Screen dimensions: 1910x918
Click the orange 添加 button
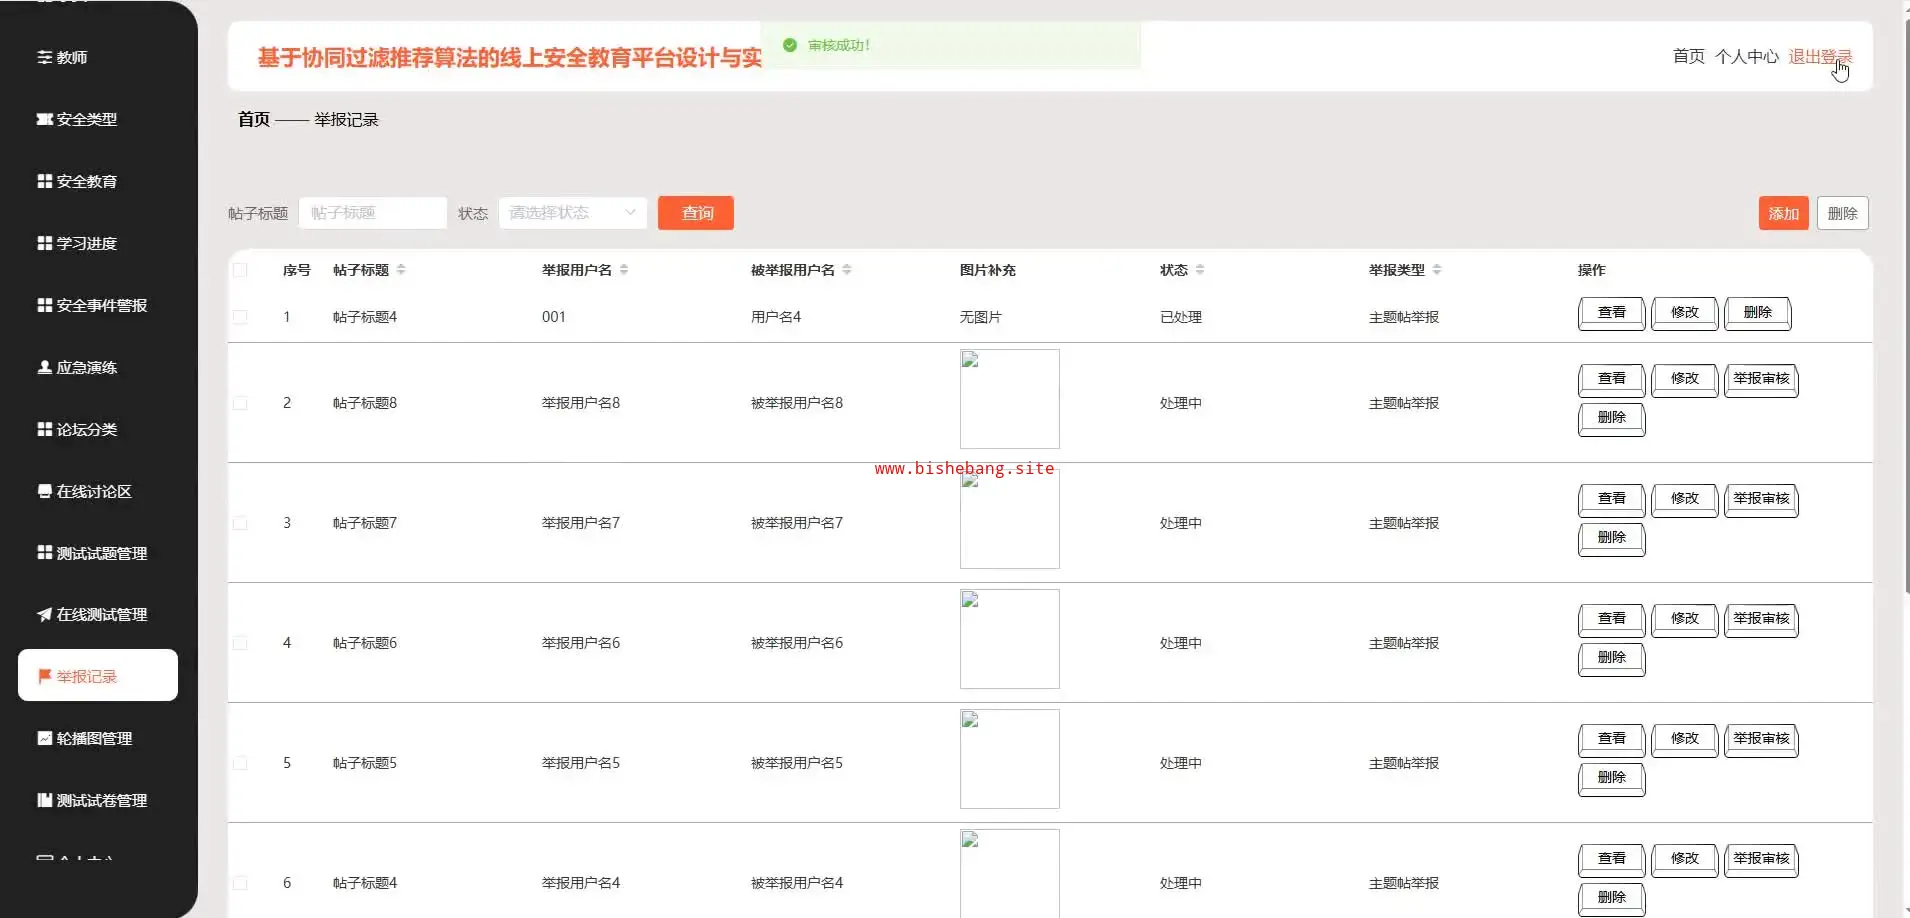pos(1784,213)
